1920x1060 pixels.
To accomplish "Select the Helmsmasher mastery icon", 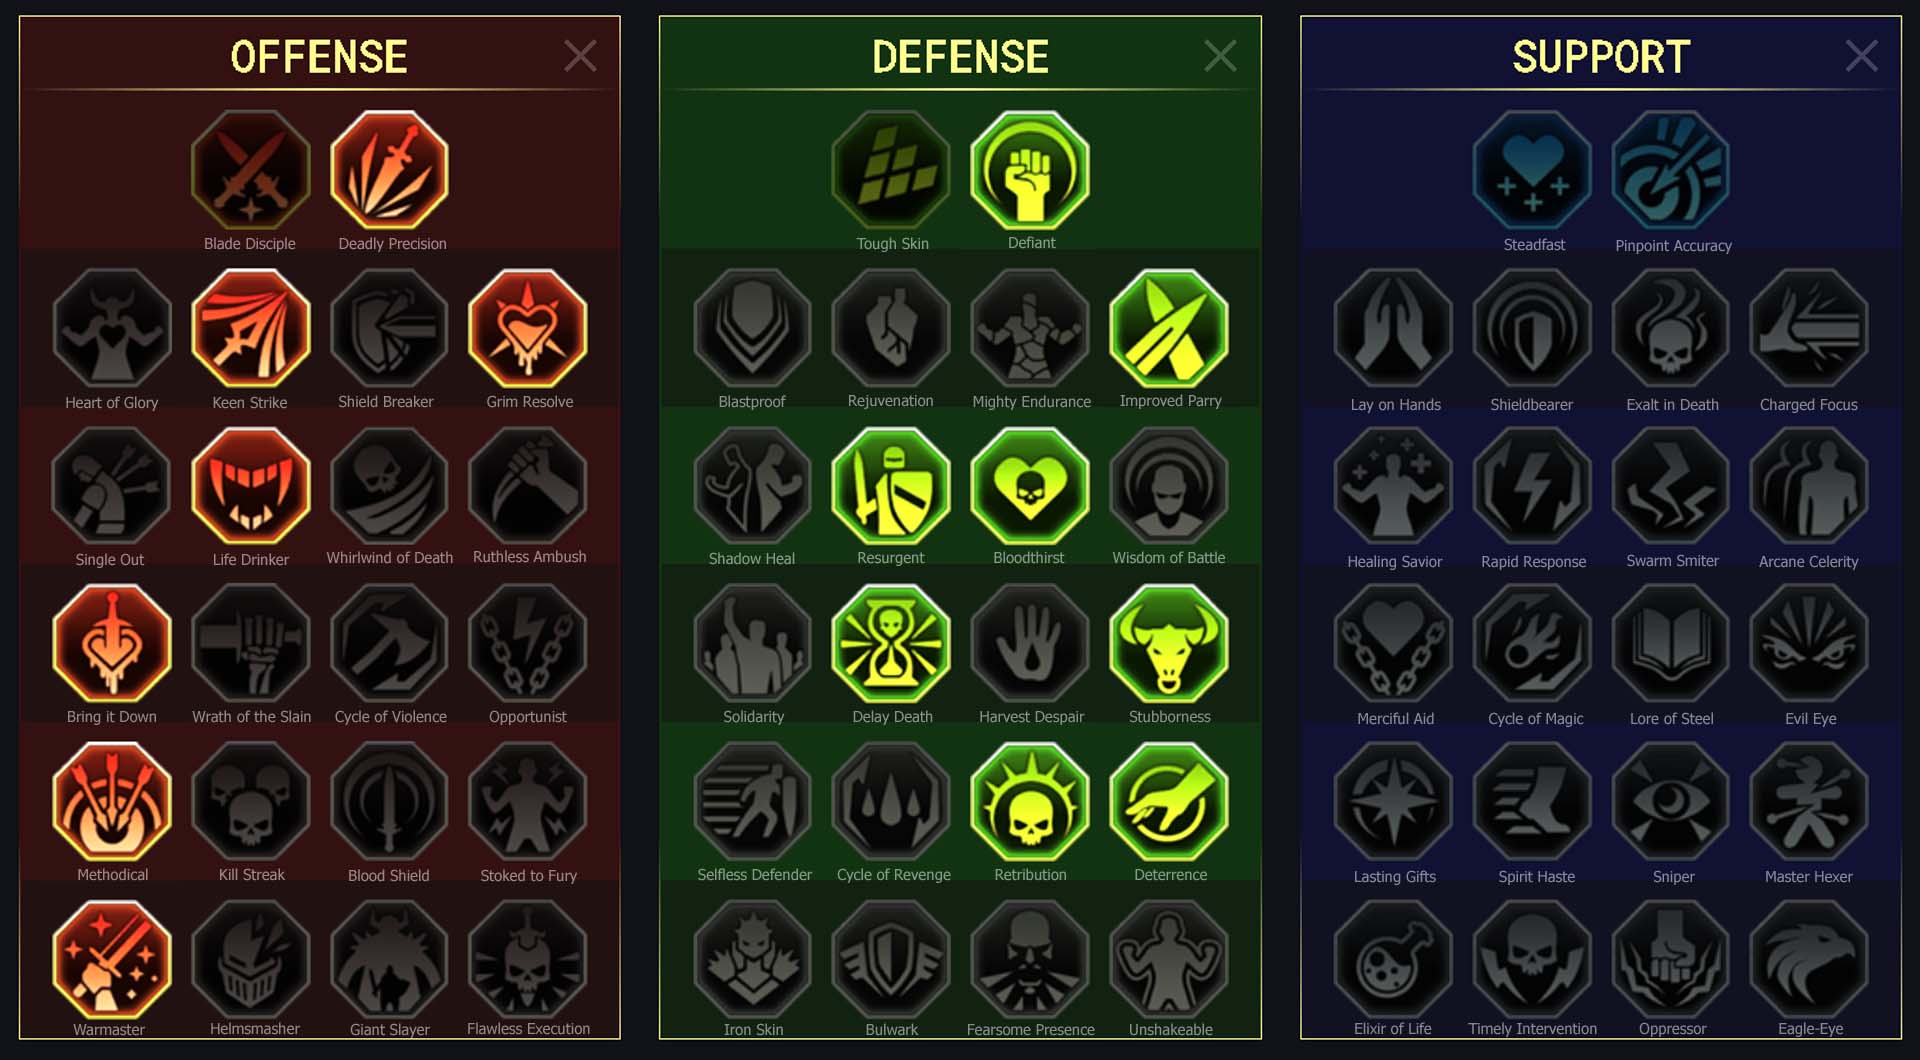I will [251, 959].
